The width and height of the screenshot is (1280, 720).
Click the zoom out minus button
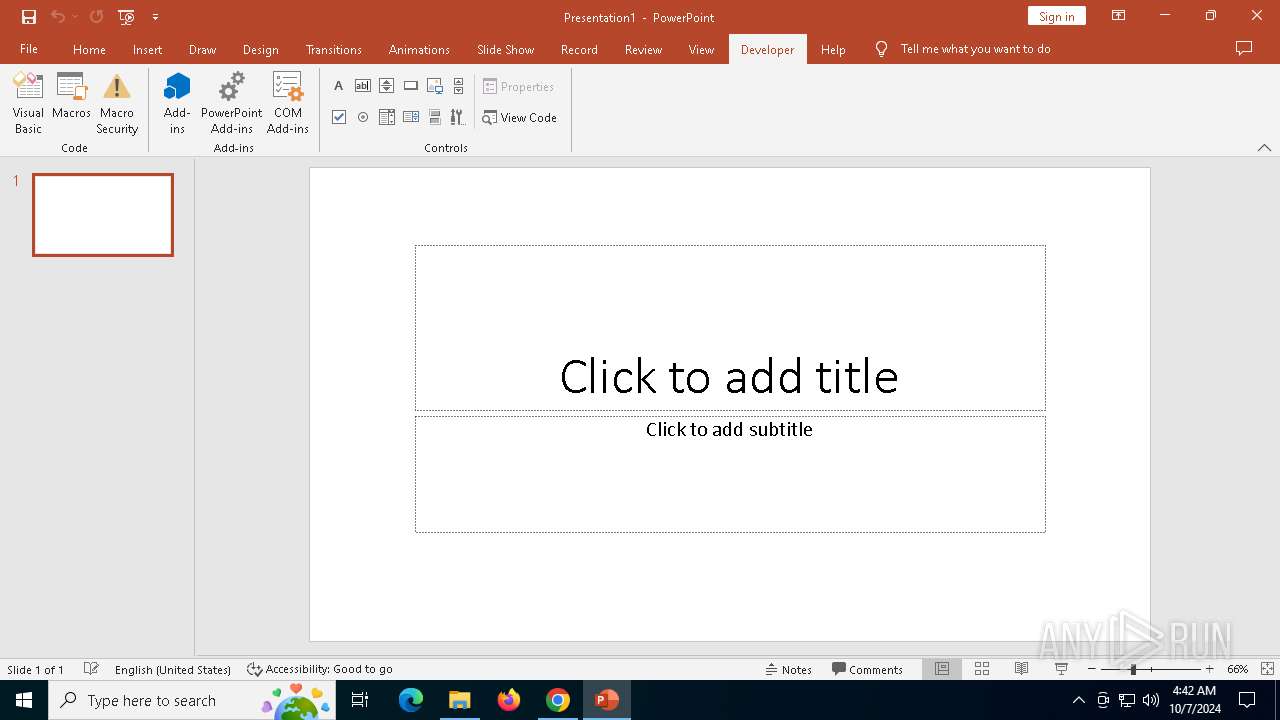coord(1092,669)
